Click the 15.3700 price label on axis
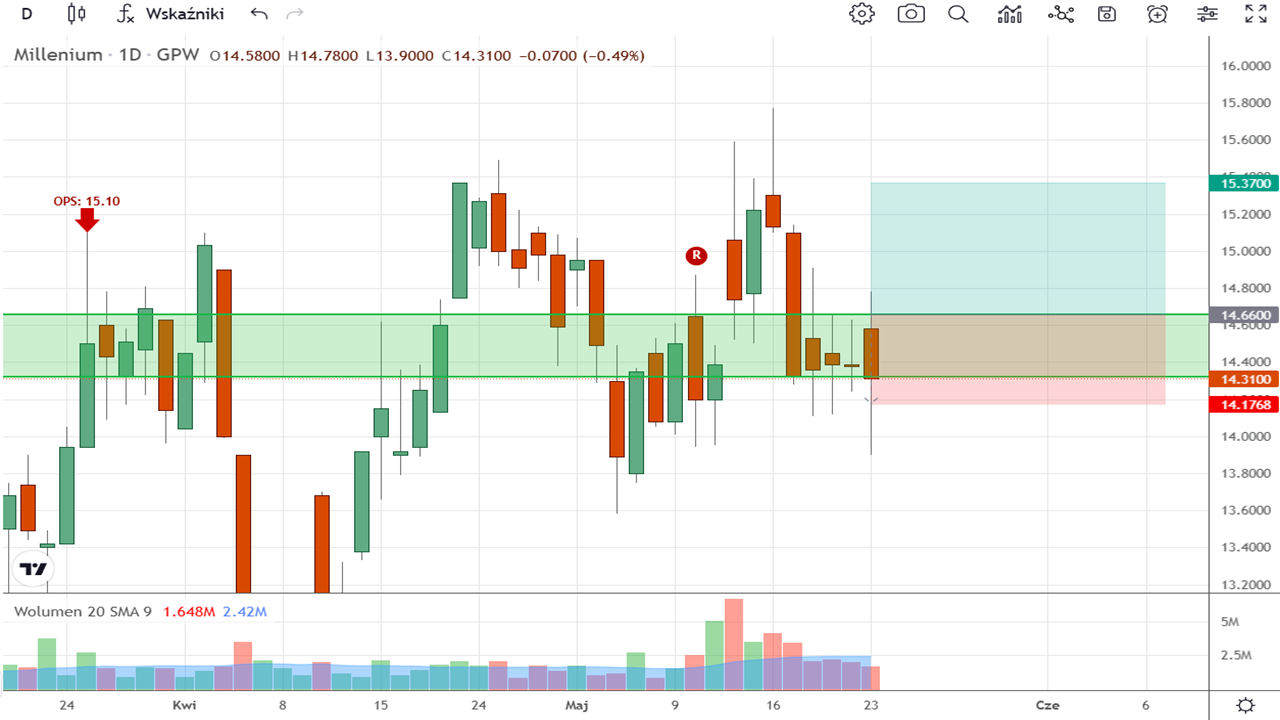 (1245, 183)
